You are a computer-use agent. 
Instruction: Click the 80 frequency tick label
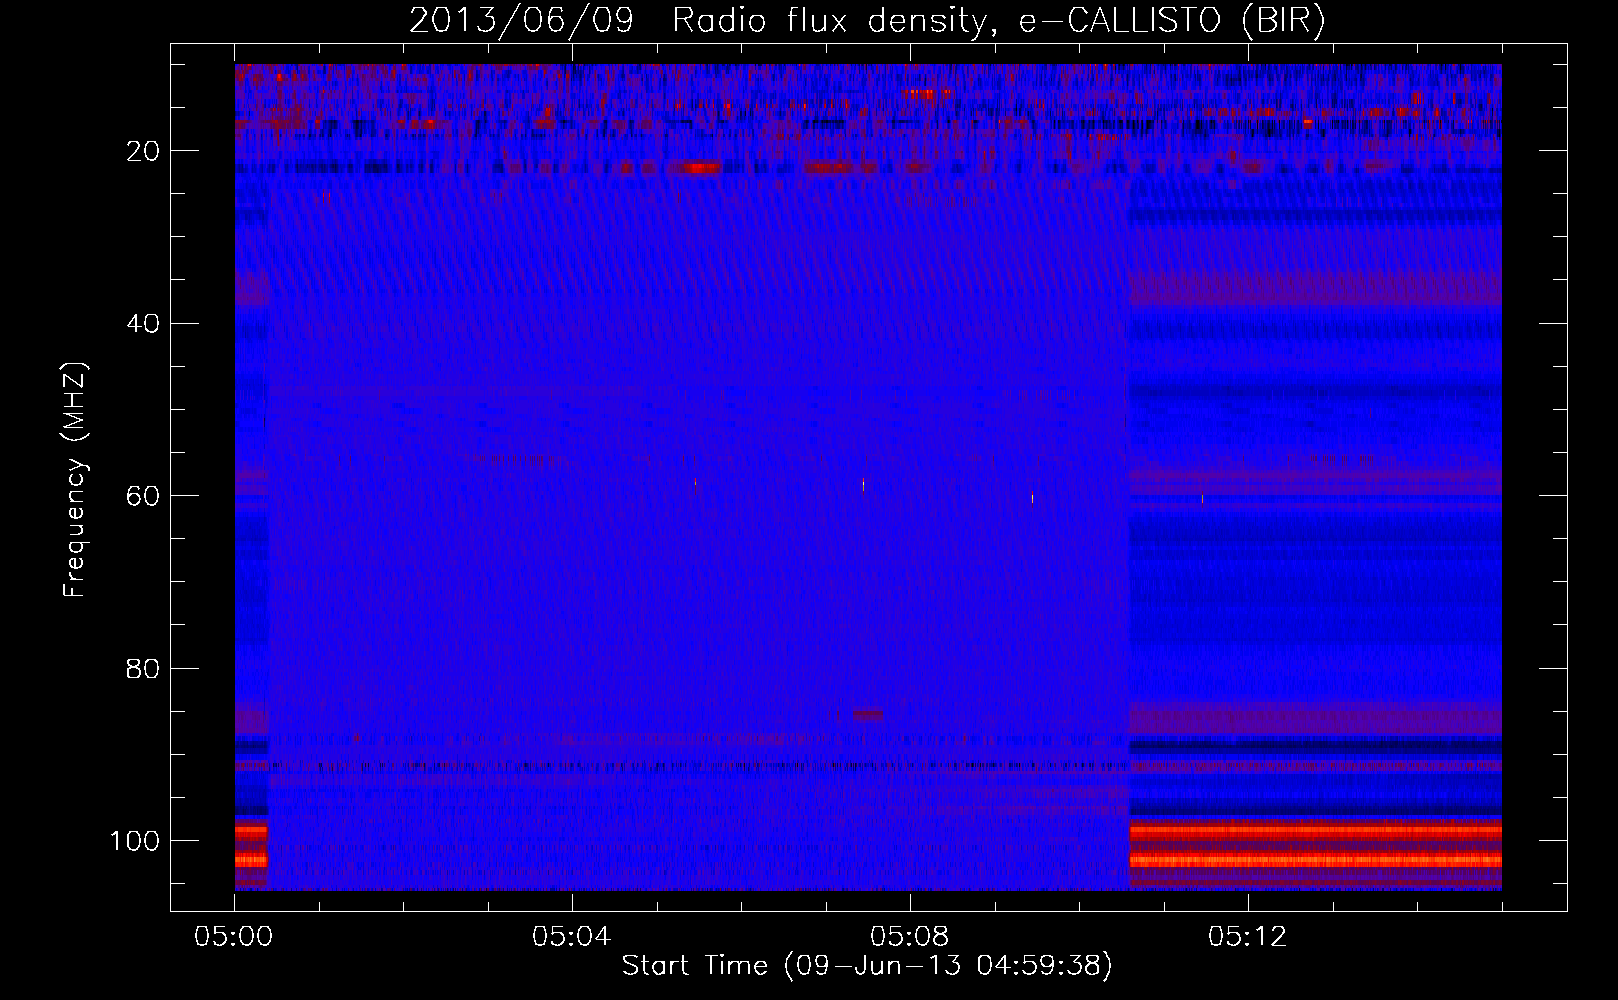tap(144, 668)
